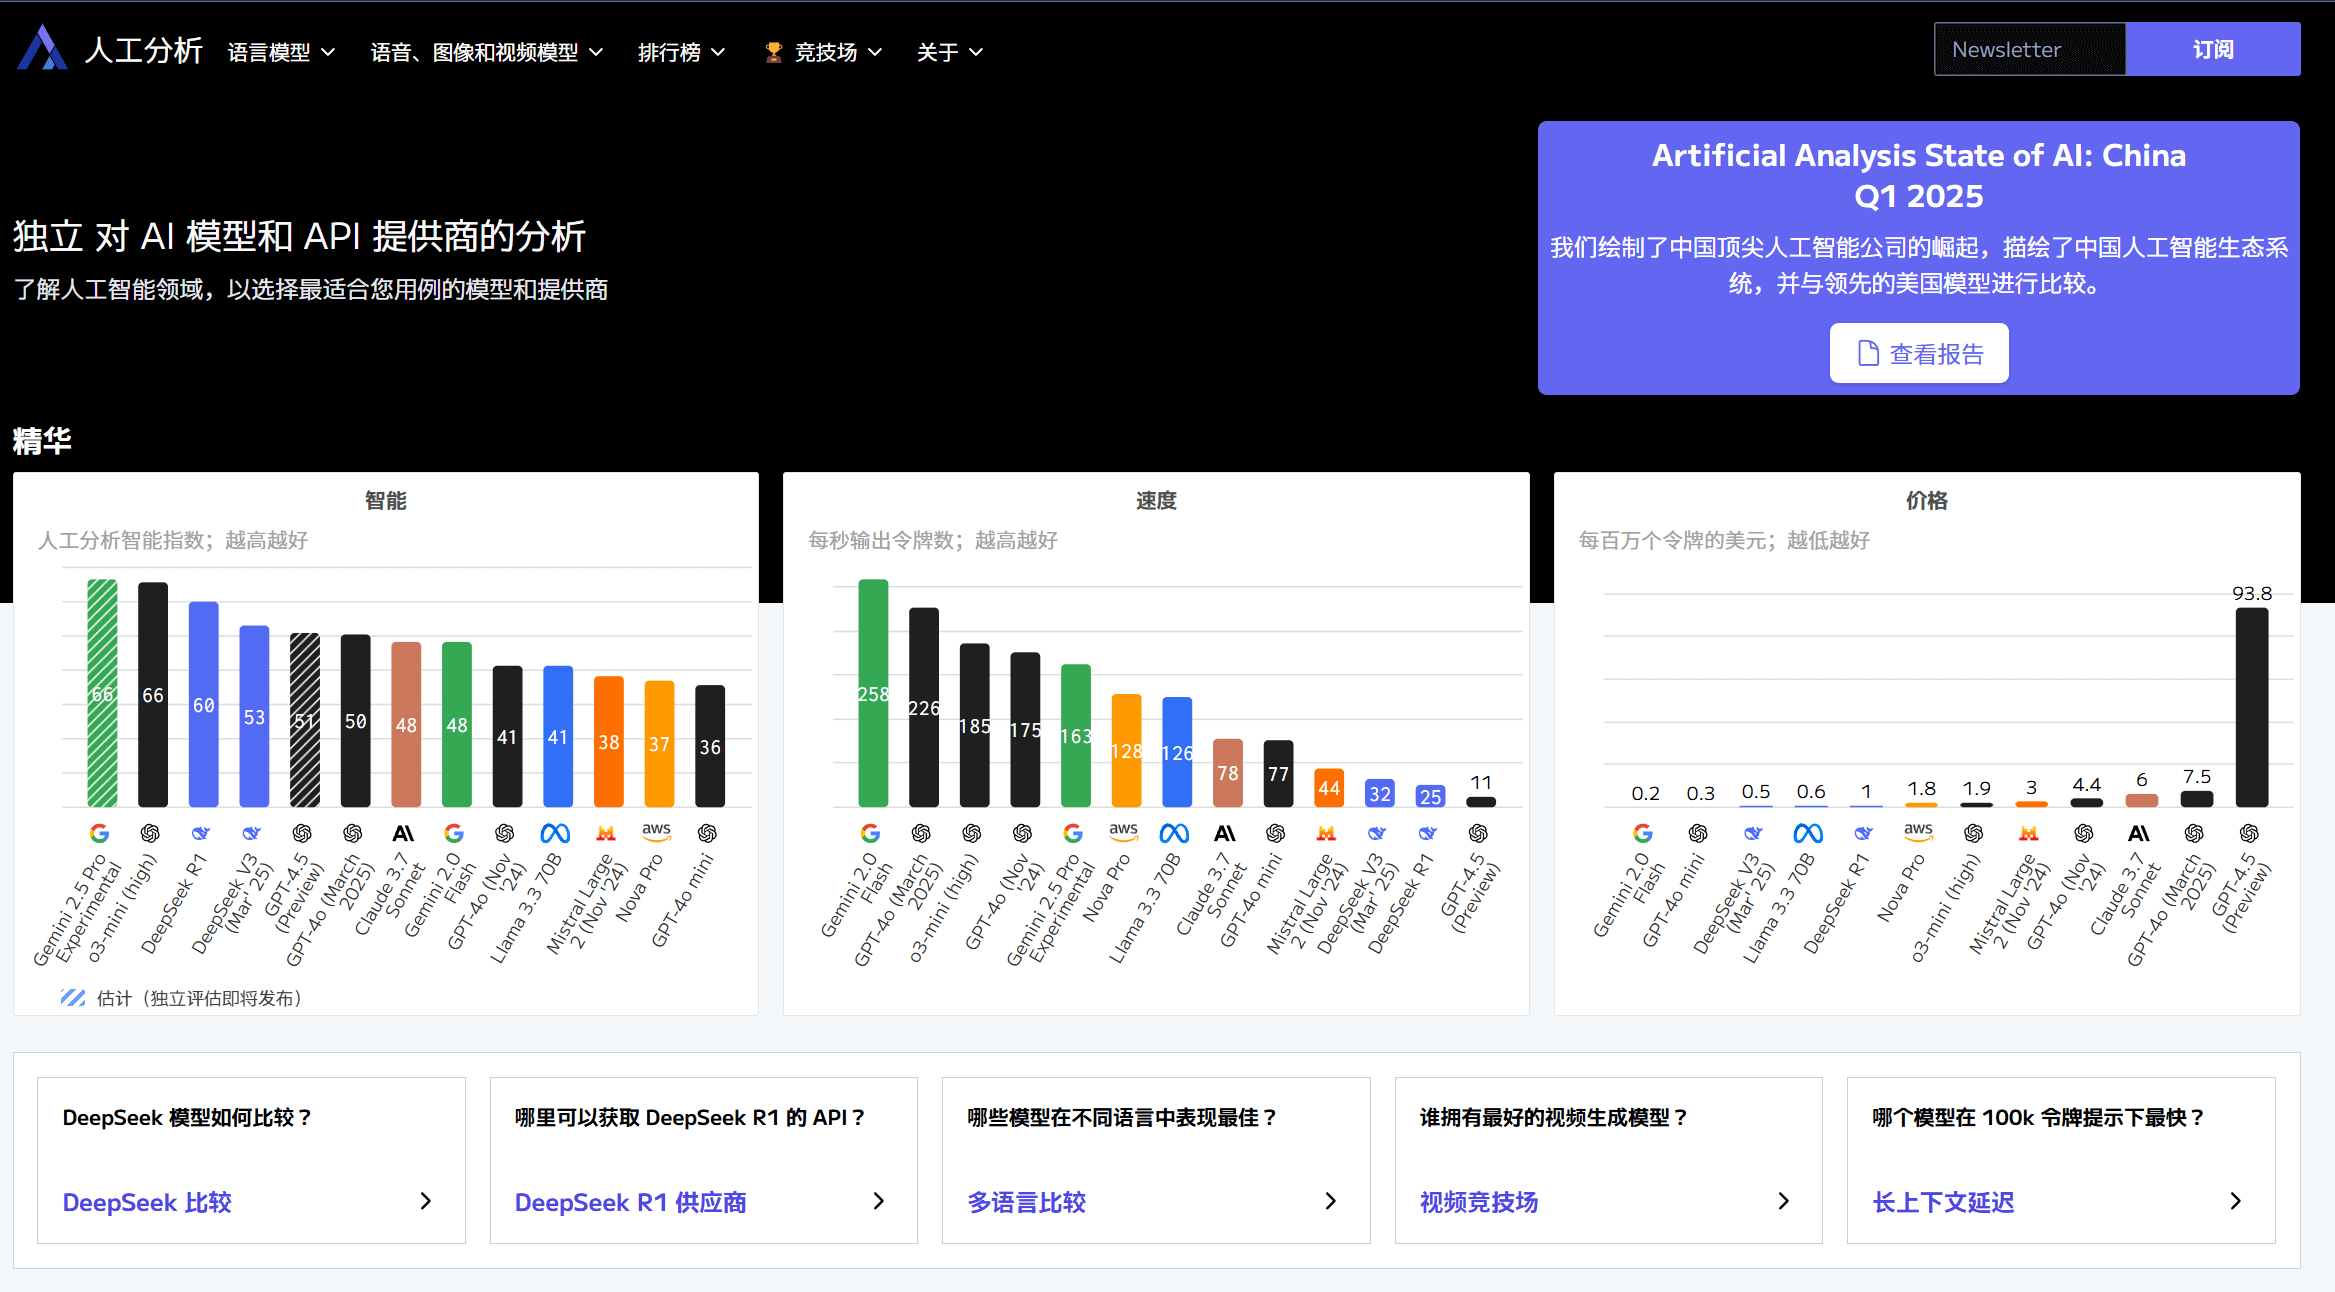
Task: Click the Meta logo in the 速度 chart
Action: (1174, 833)
